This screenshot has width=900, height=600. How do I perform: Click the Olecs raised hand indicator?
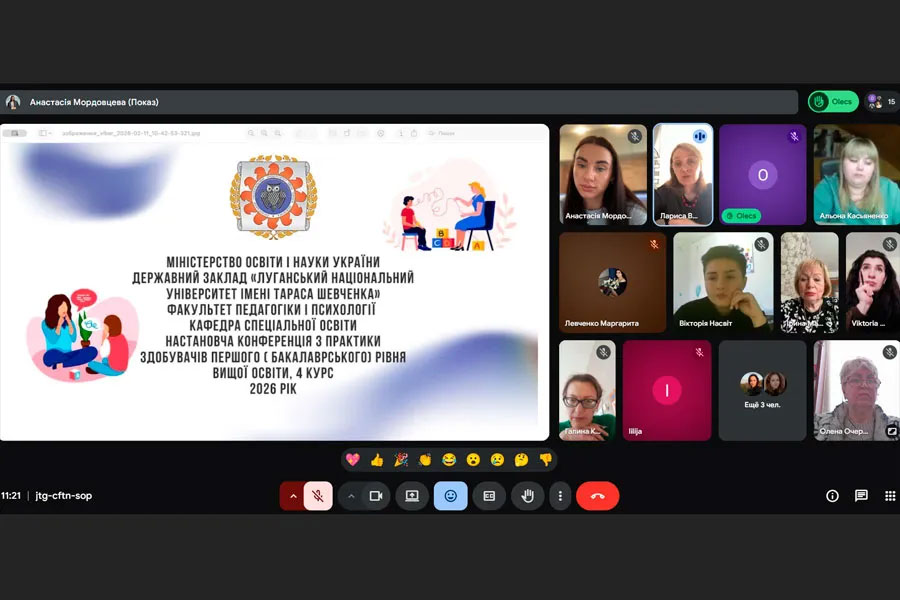tap(833, 102)
